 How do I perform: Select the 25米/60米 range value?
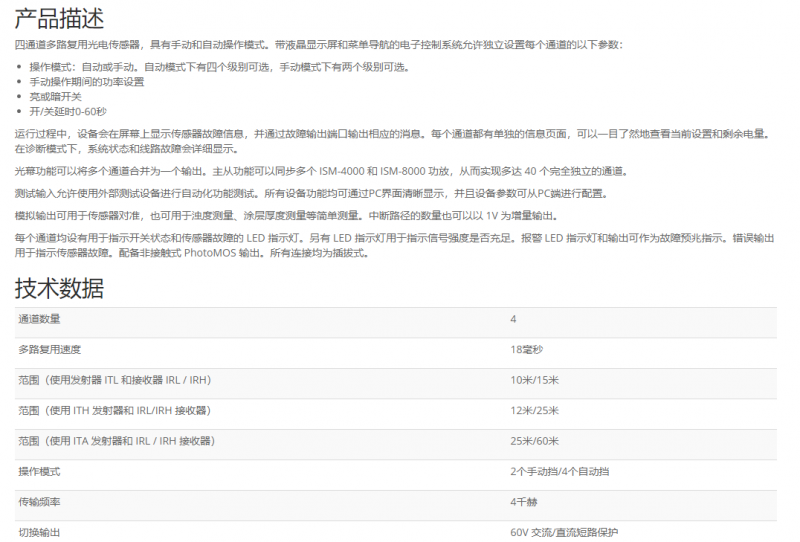pos(534,441)
